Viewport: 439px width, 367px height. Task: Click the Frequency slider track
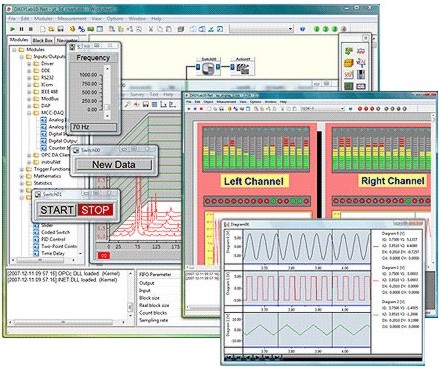coord(107,92)
